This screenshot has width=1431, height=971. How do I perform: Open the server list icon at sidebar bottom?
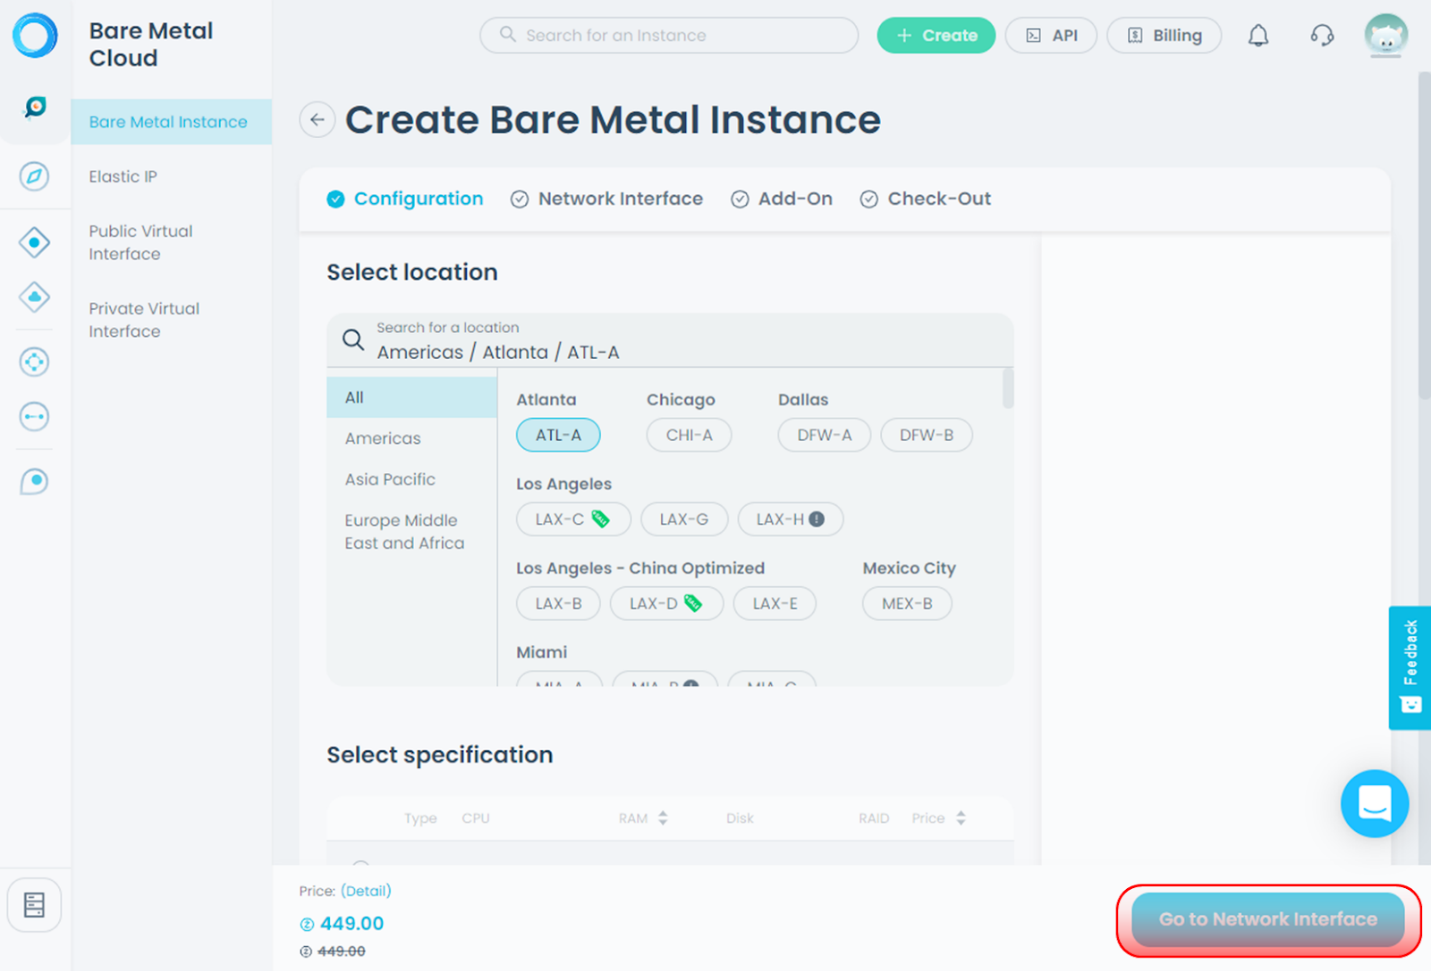34,904
